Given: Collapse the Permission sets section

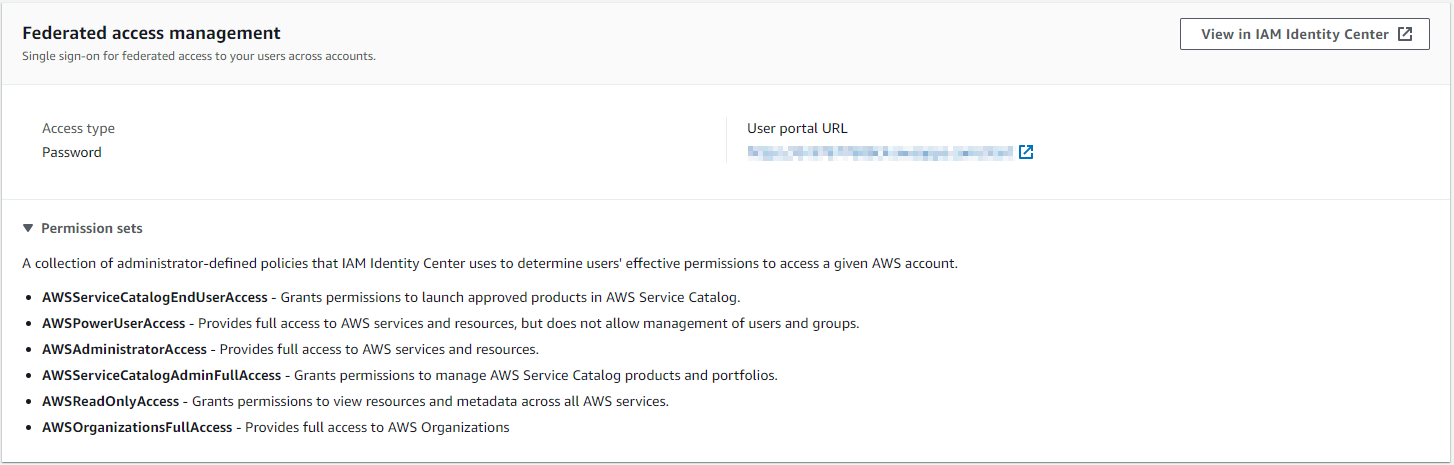Looking at the screenshot, I should point(82,228).
